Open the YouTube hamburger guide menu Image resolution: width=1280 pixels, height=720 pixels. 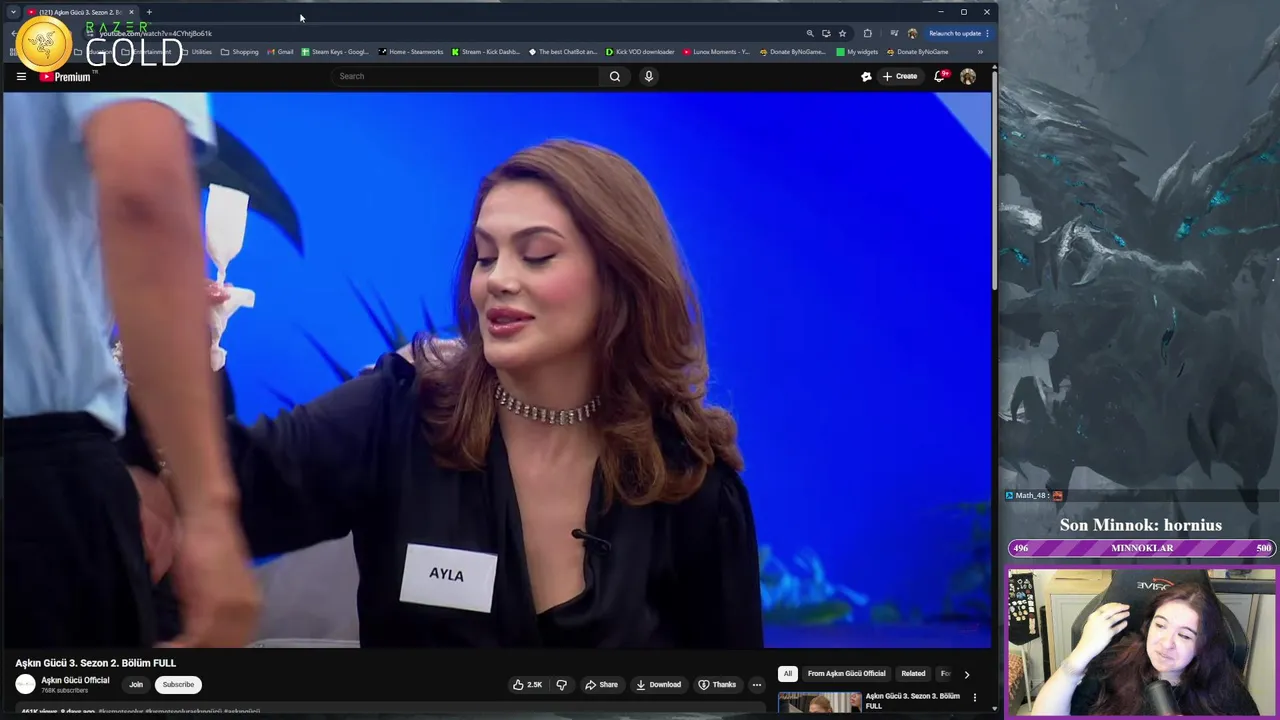coord(21,76)
